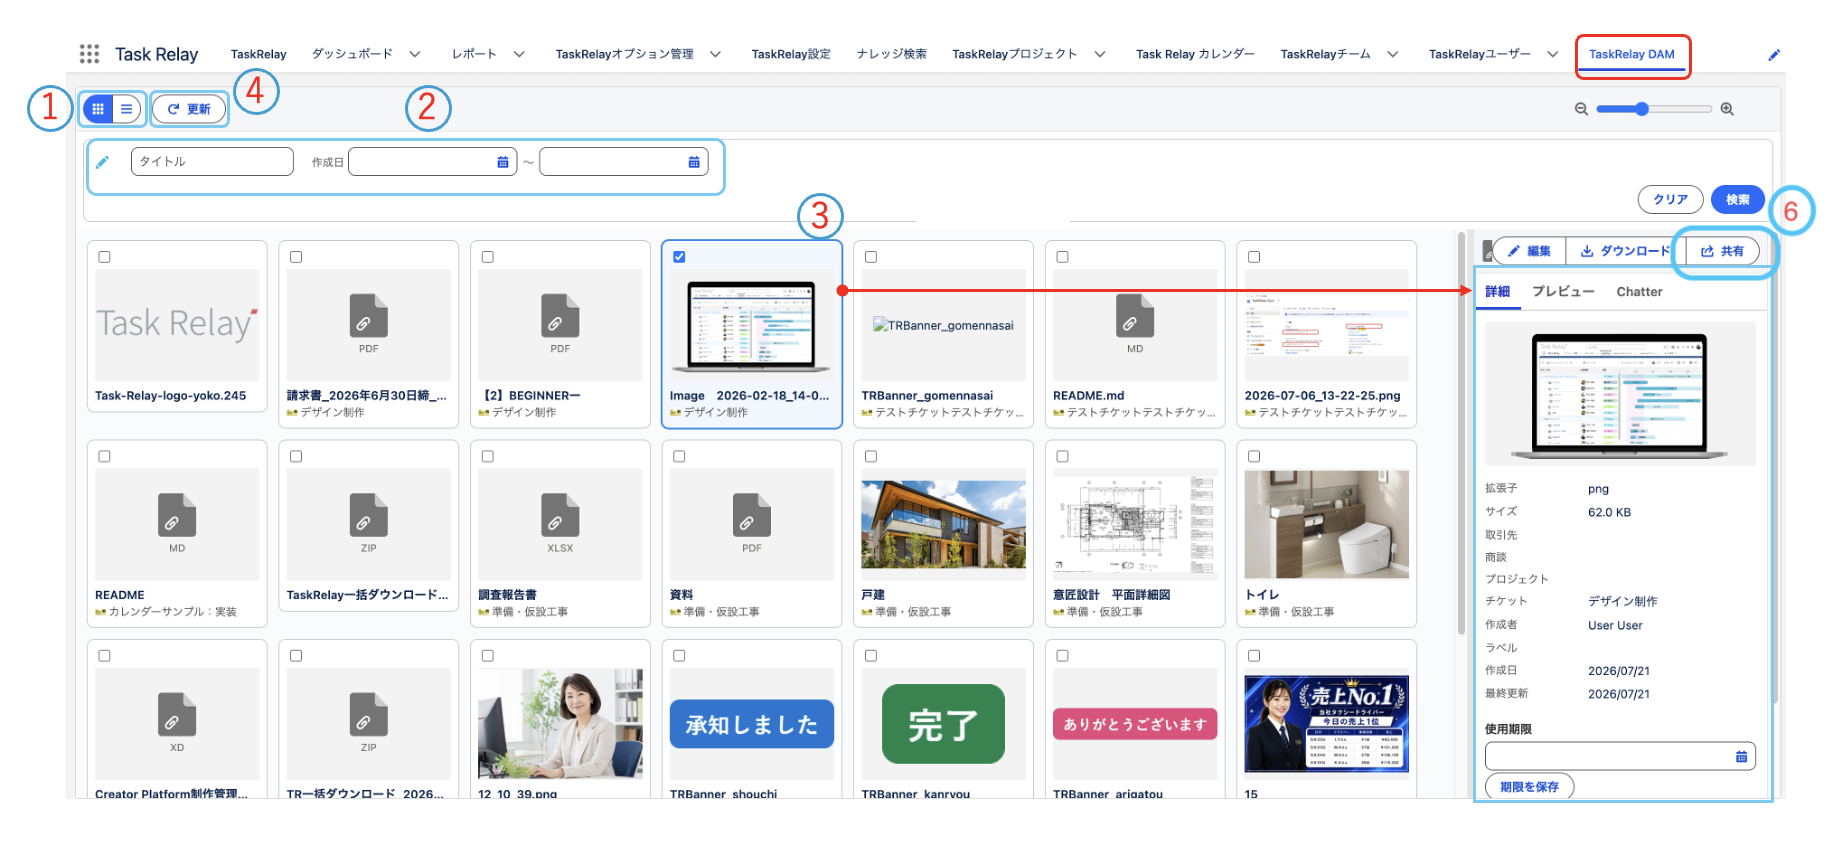The width and height of the screenshot is (1834, 864).
Task: Click the 検索 search button
Action: [1737, 199]
